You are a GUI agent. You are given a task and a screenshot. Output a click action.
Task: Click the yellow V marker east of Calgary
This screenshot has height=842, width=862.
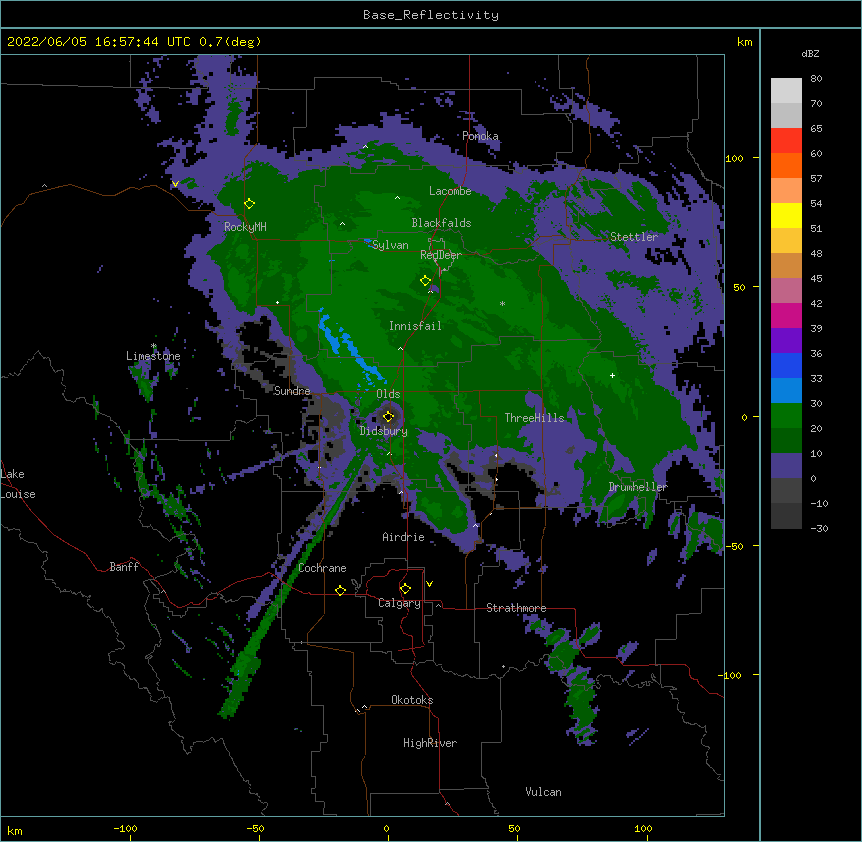click(429, 584)
